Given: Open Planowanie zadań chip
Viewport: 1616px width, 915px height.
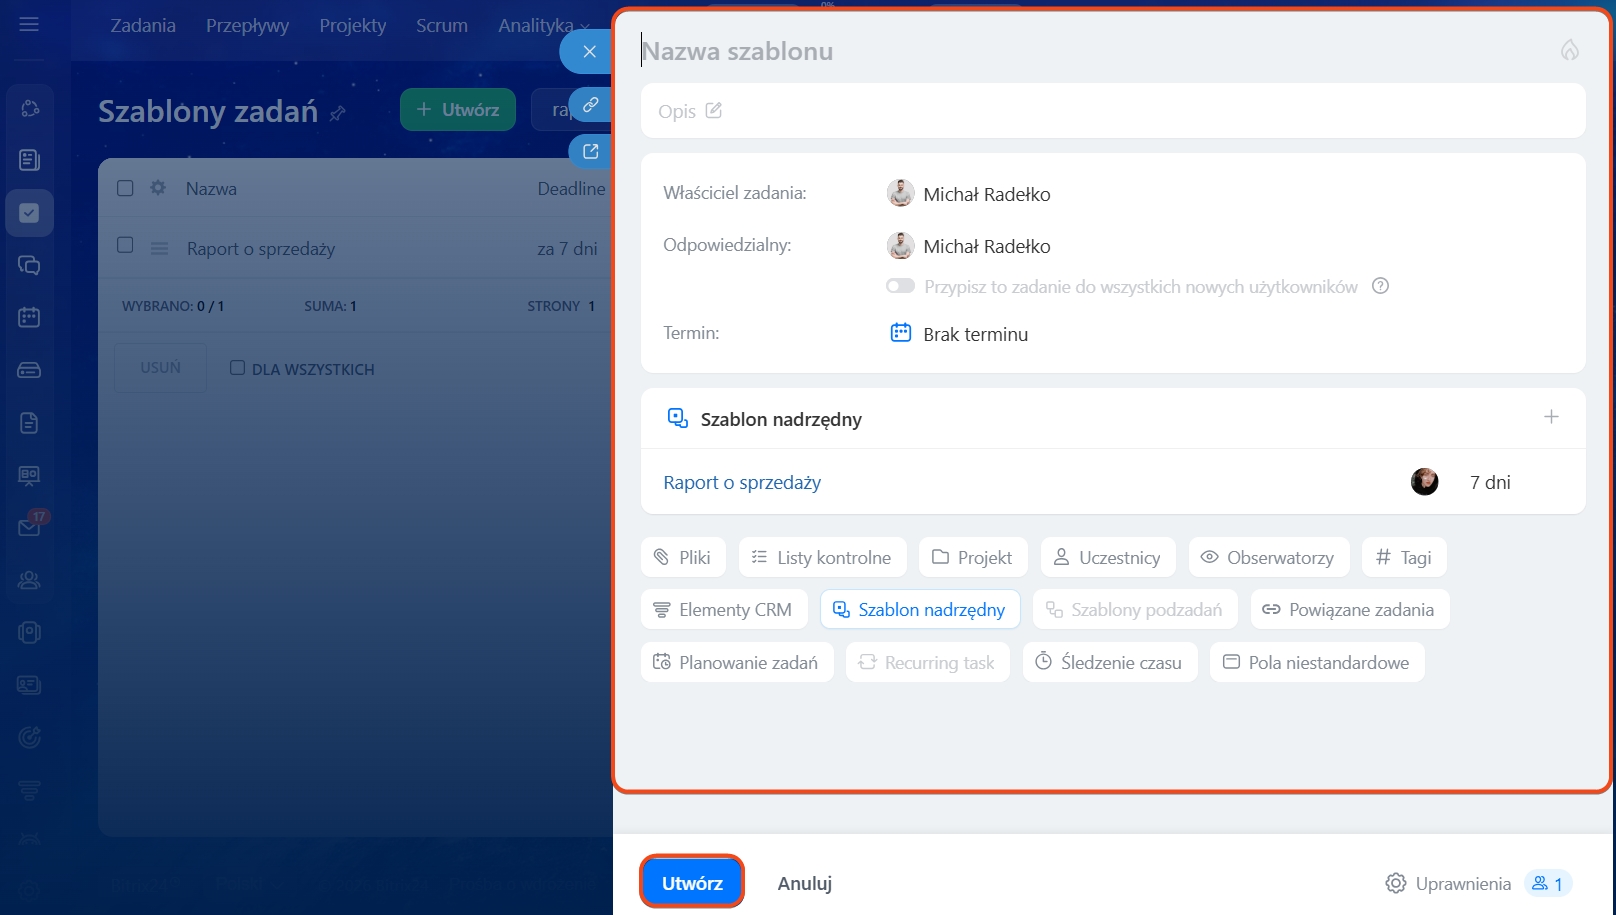Looking at the screenshot, I should (x=737, y=662).
